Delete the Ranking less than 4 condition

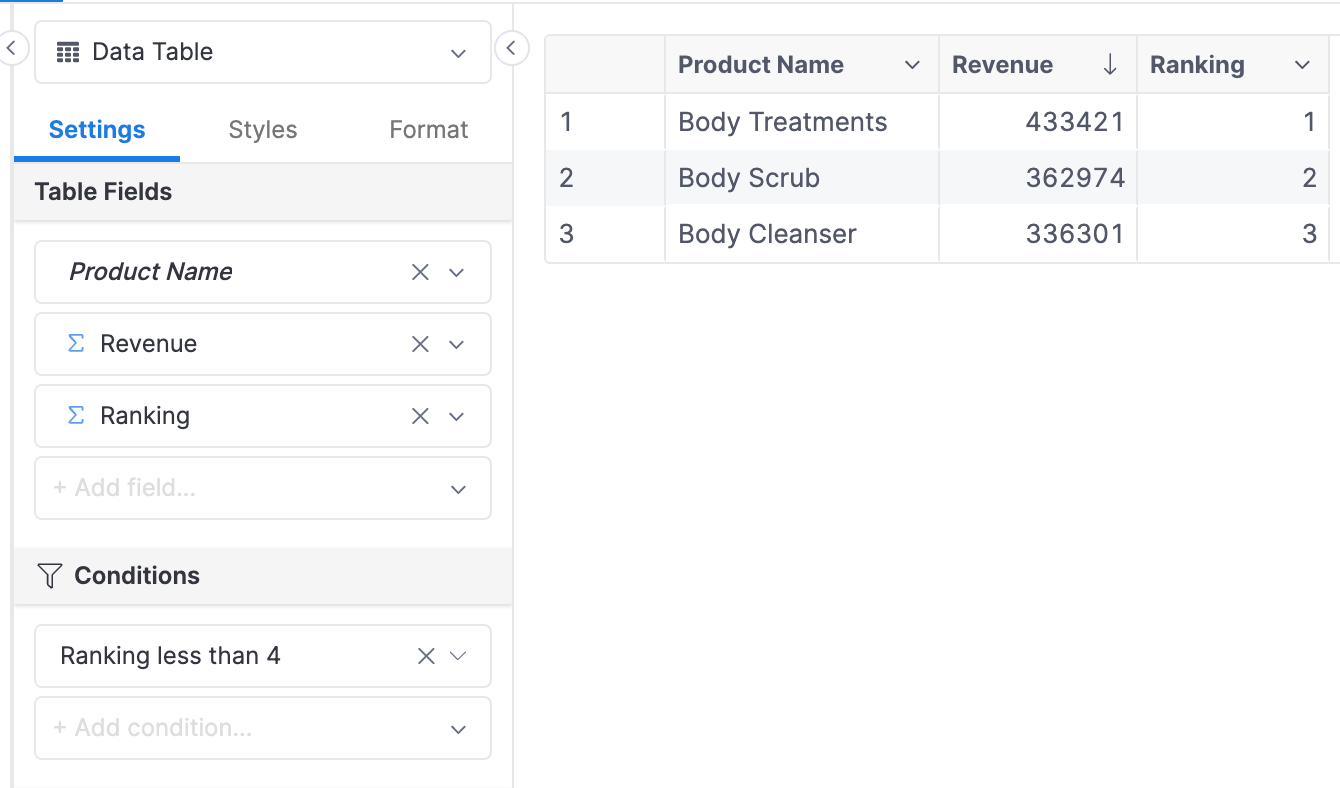(x=426, y=656)
